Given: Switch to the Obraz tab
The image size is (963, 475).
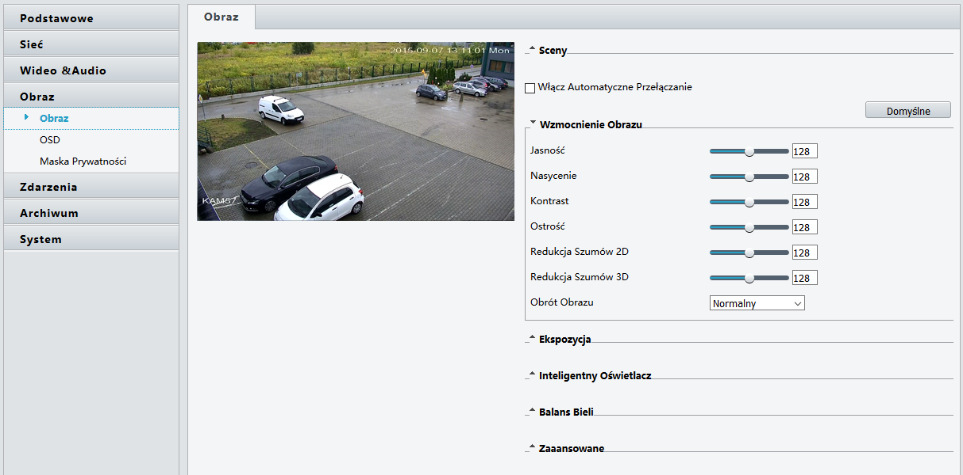Looking at the screenshot, I should click(221, 17).
